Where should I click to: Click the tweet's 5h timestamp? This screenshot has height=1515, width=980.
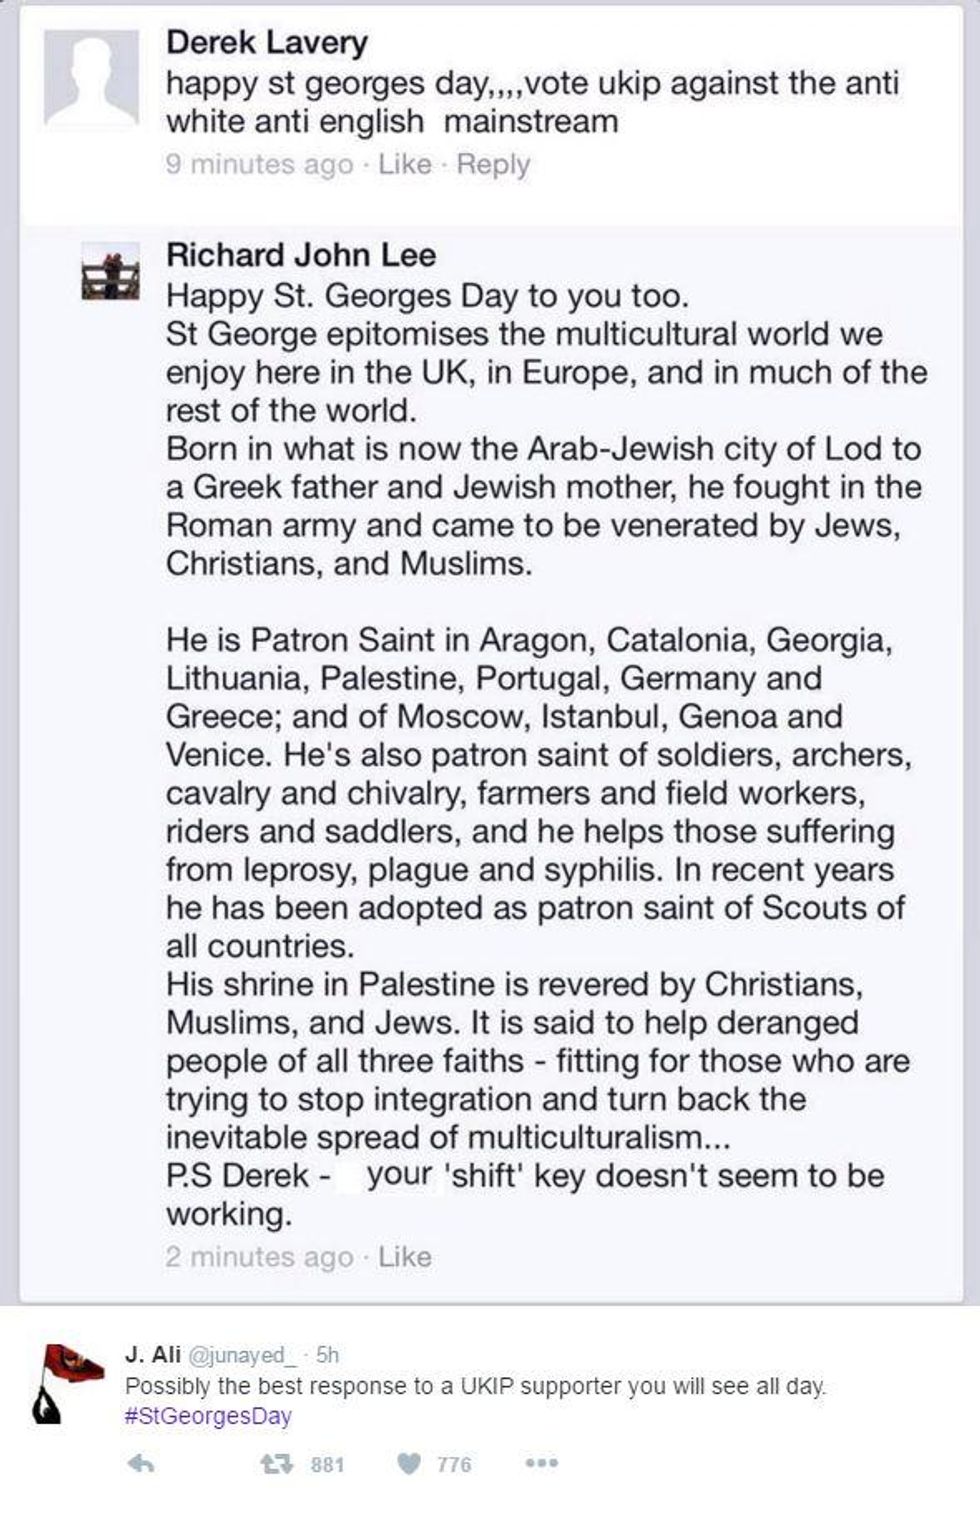pyautogui.click(x=327, y=1355)
